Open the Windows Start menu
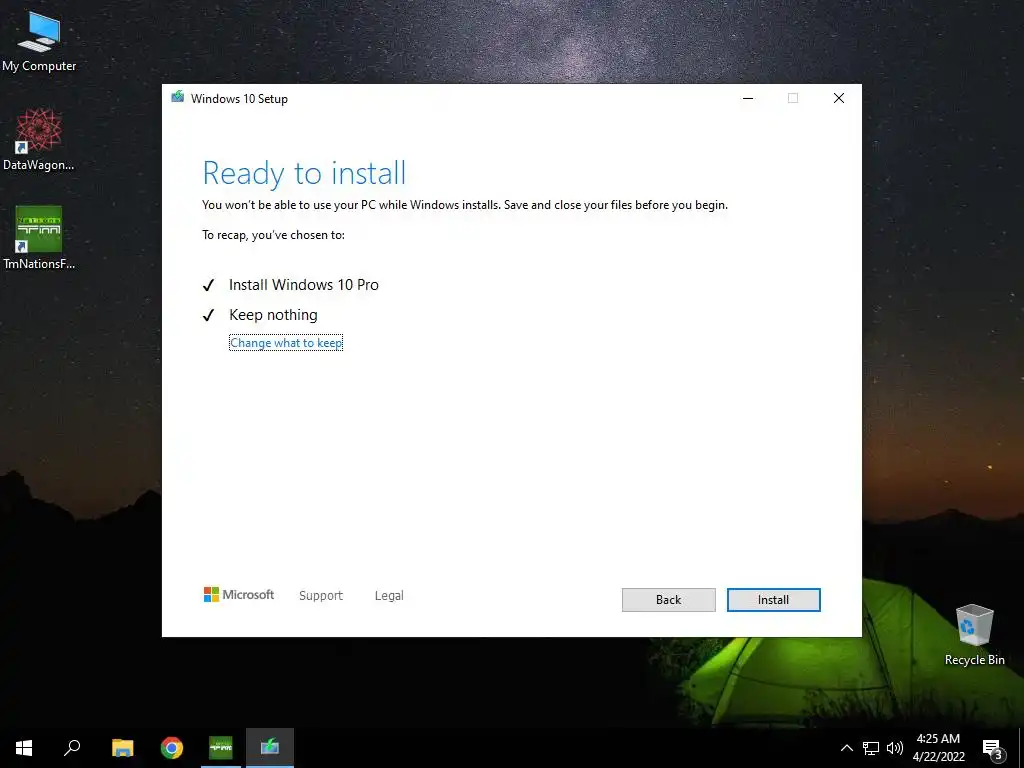This screenshot has height=768, width=1024. click(24, 748)
